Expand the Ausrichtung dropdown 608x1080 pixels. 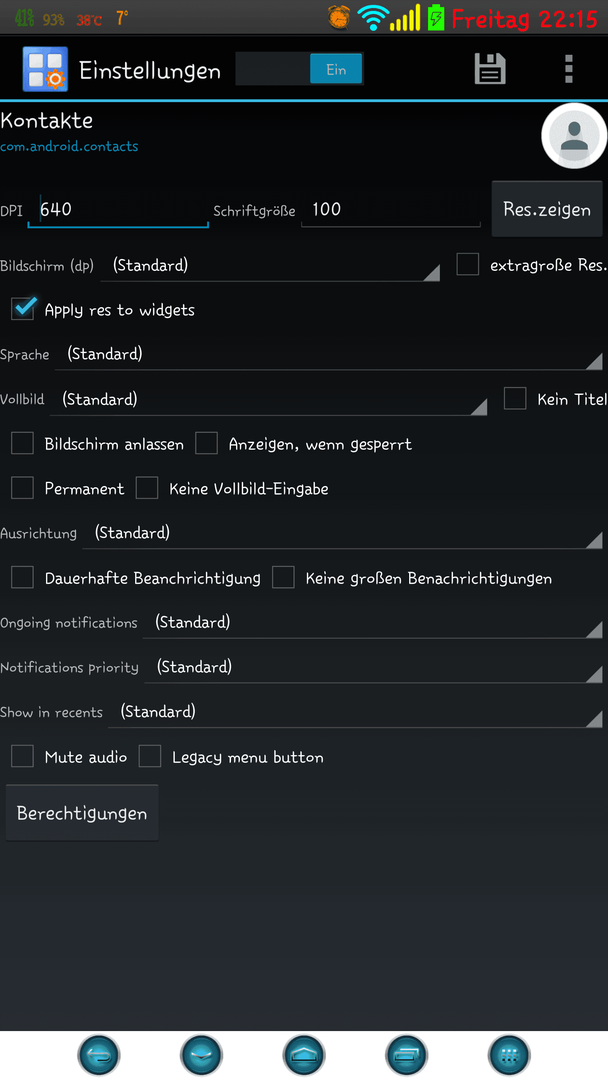click(342, 533)
